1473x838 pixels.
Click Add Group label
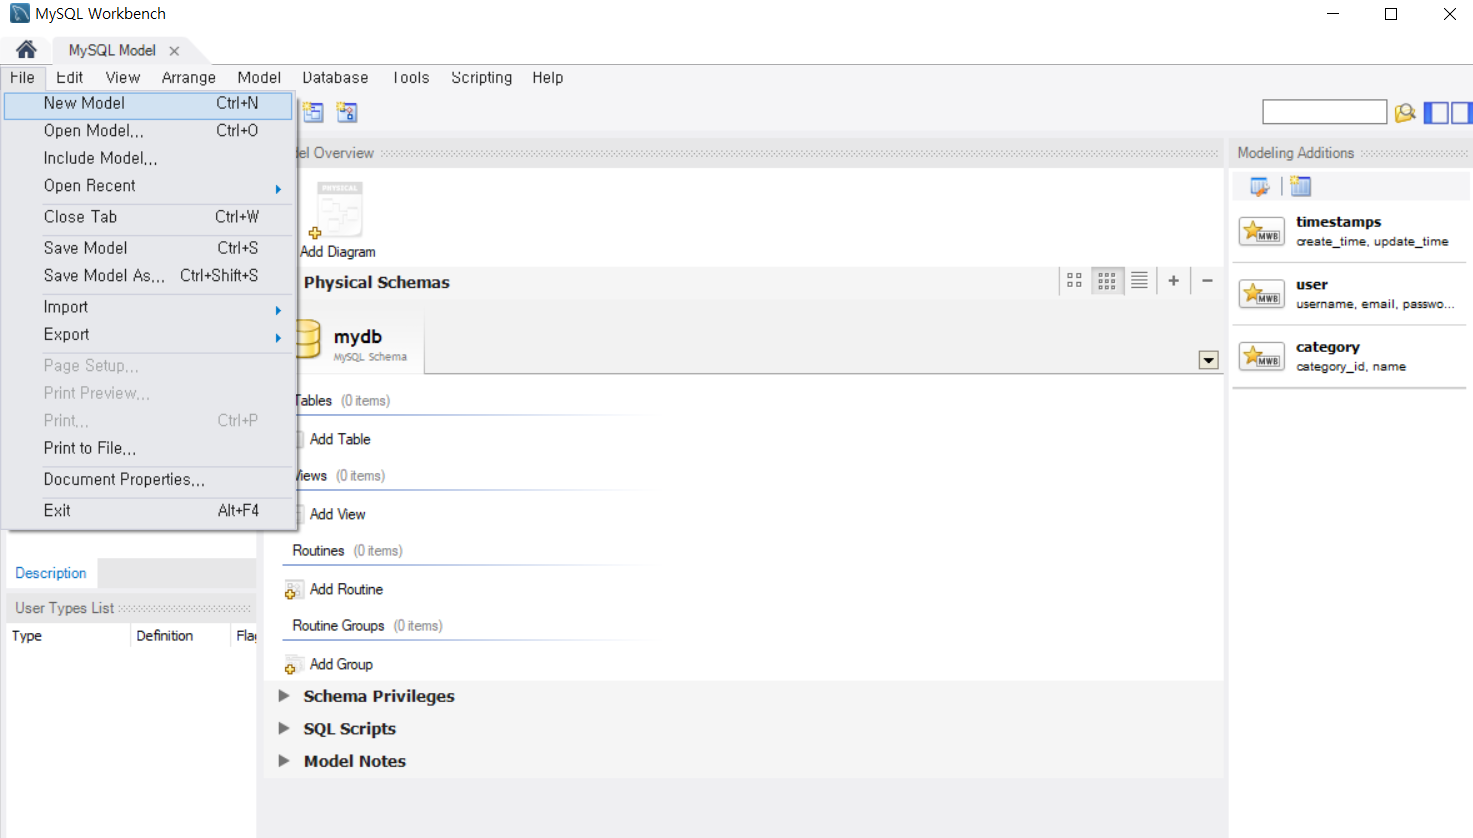[341, 664]
